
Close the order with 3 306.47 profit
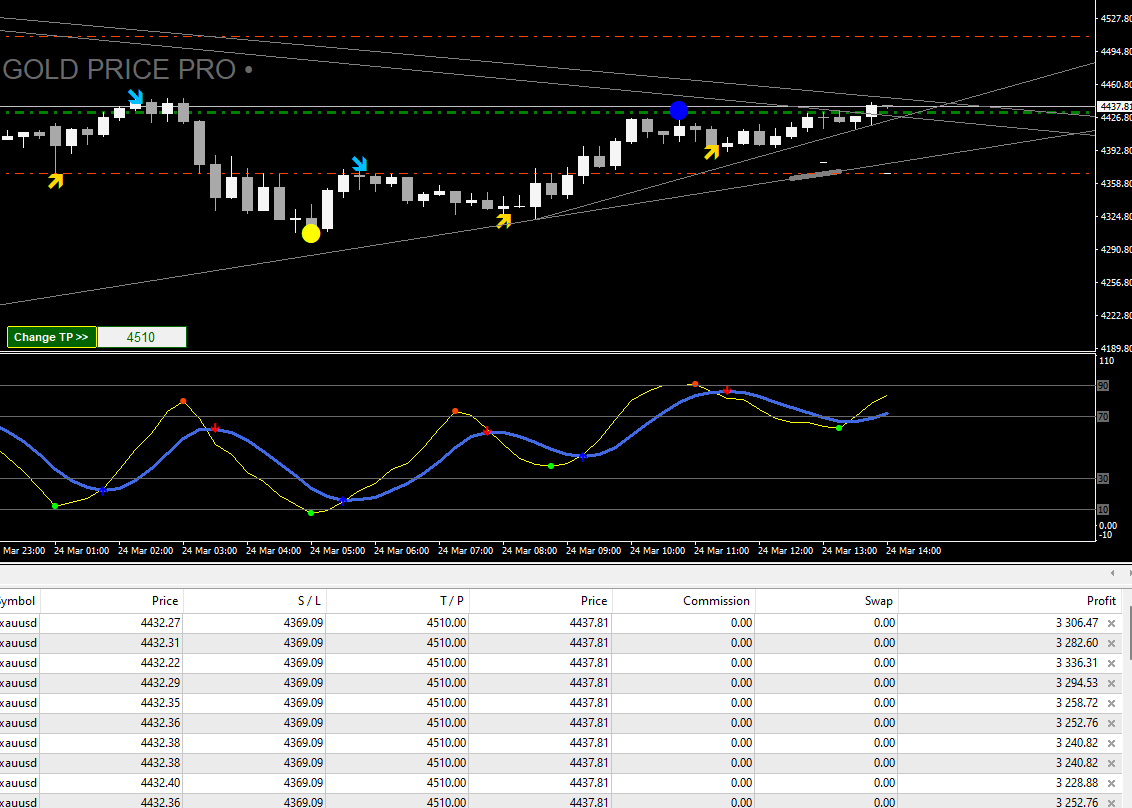click(1111, 623)
